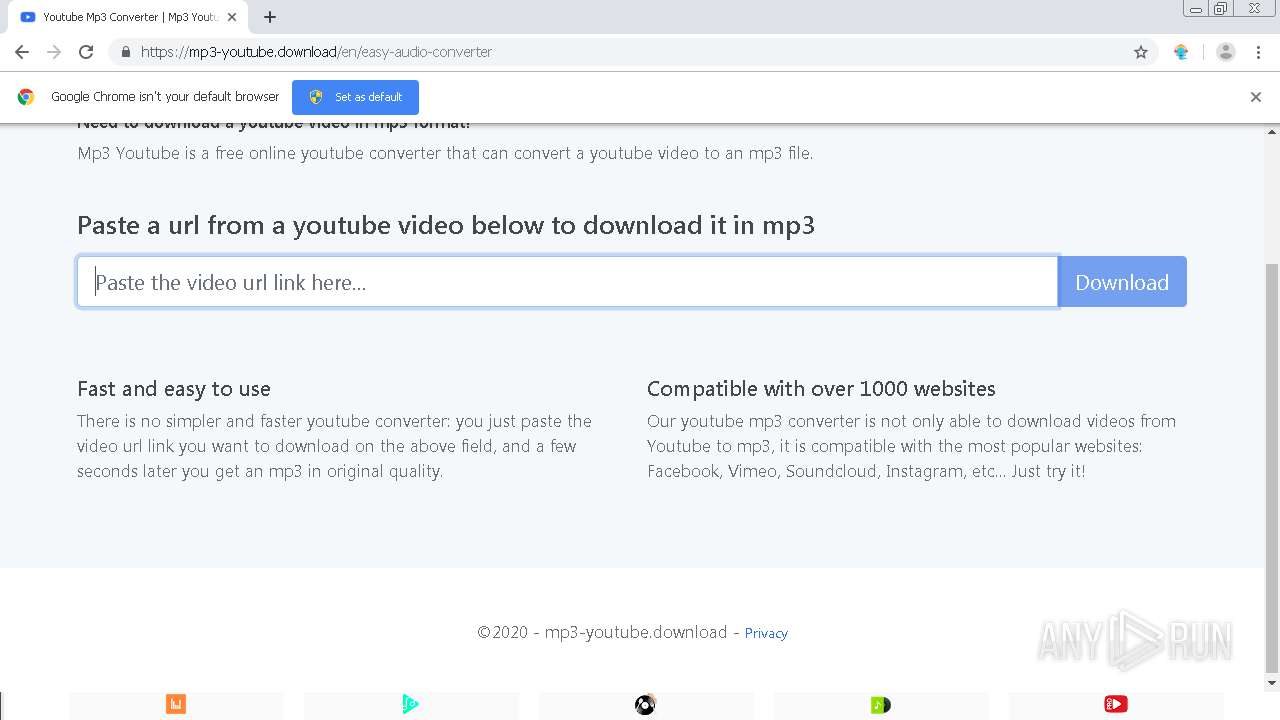
Task: Click the green play icon tile
Action: point(411,705)
